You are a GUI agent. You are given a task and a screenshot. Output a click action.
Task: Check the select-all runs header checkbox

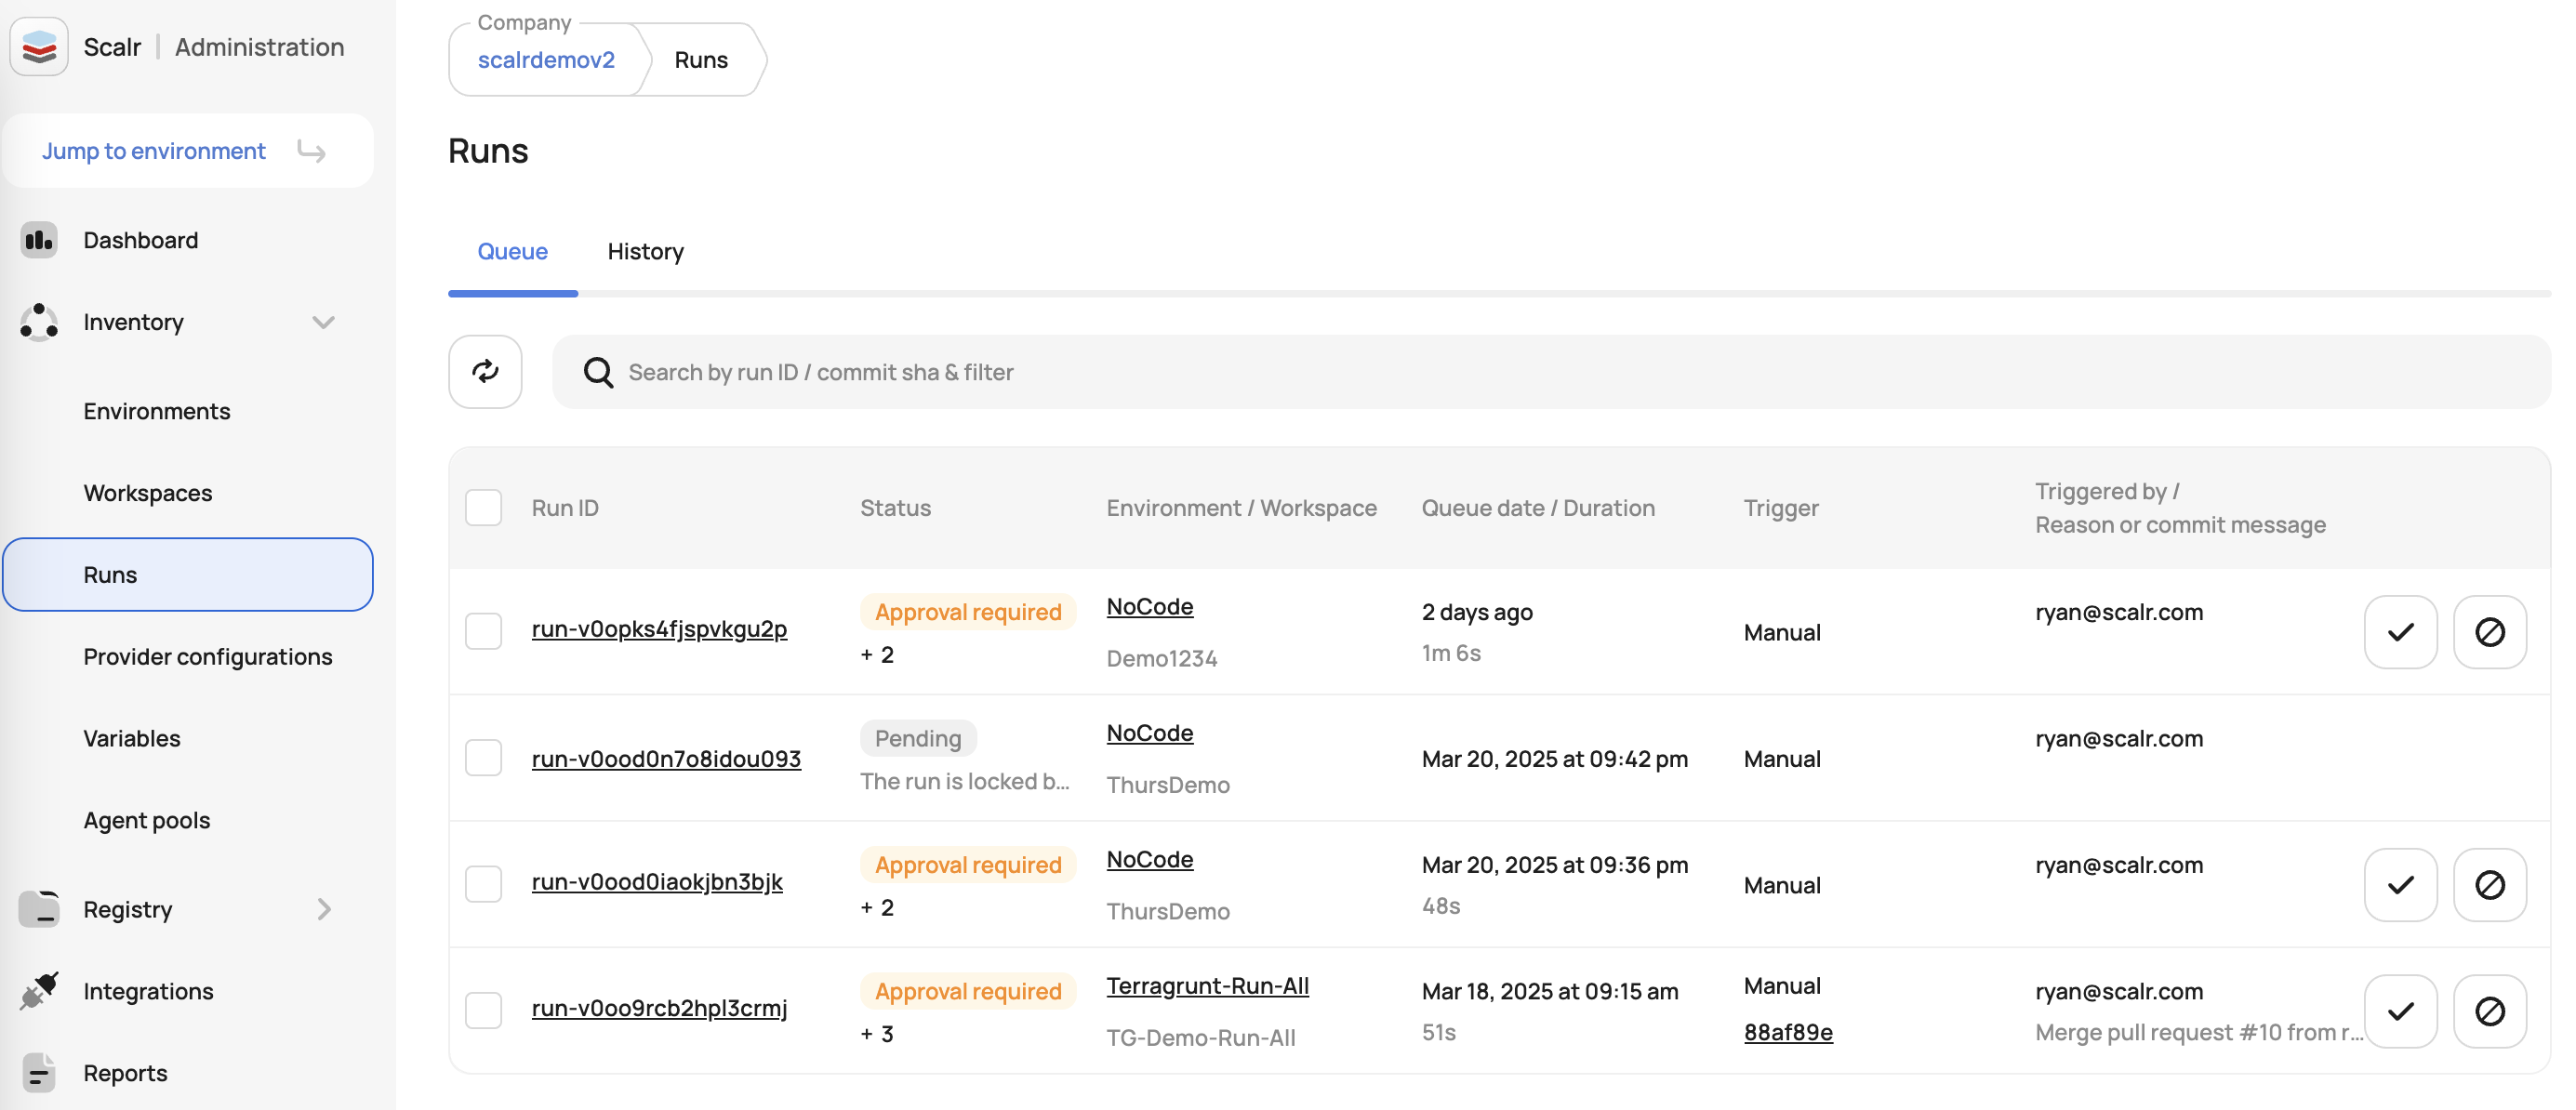pyautogui.click(x=484, y=508)
